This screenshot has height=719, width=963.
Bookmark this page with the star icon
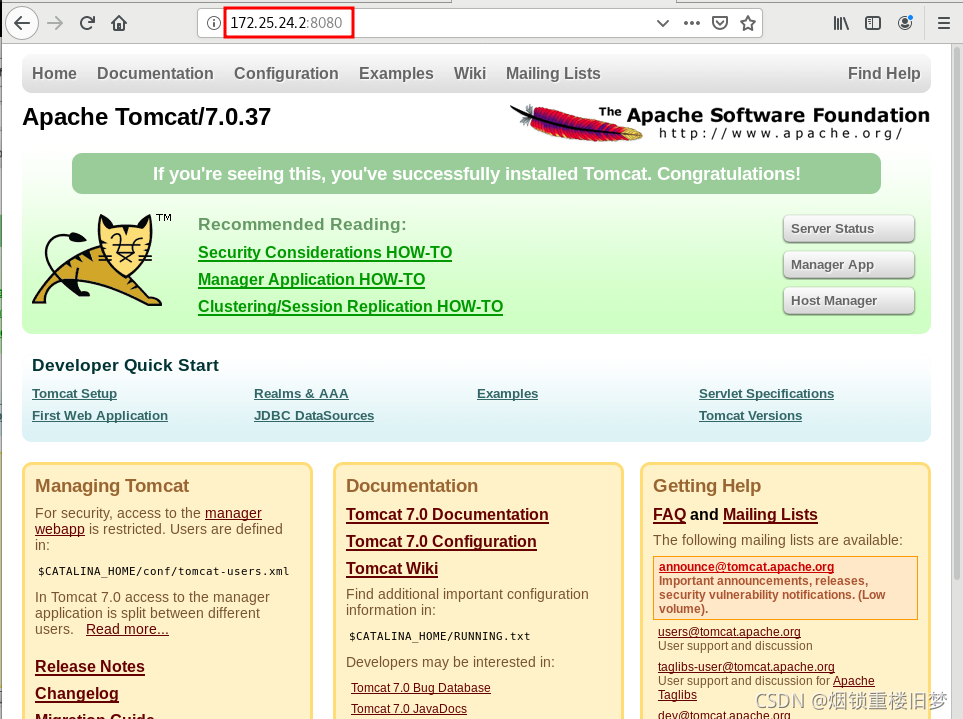pyautogui.click(x=747, y=23)
